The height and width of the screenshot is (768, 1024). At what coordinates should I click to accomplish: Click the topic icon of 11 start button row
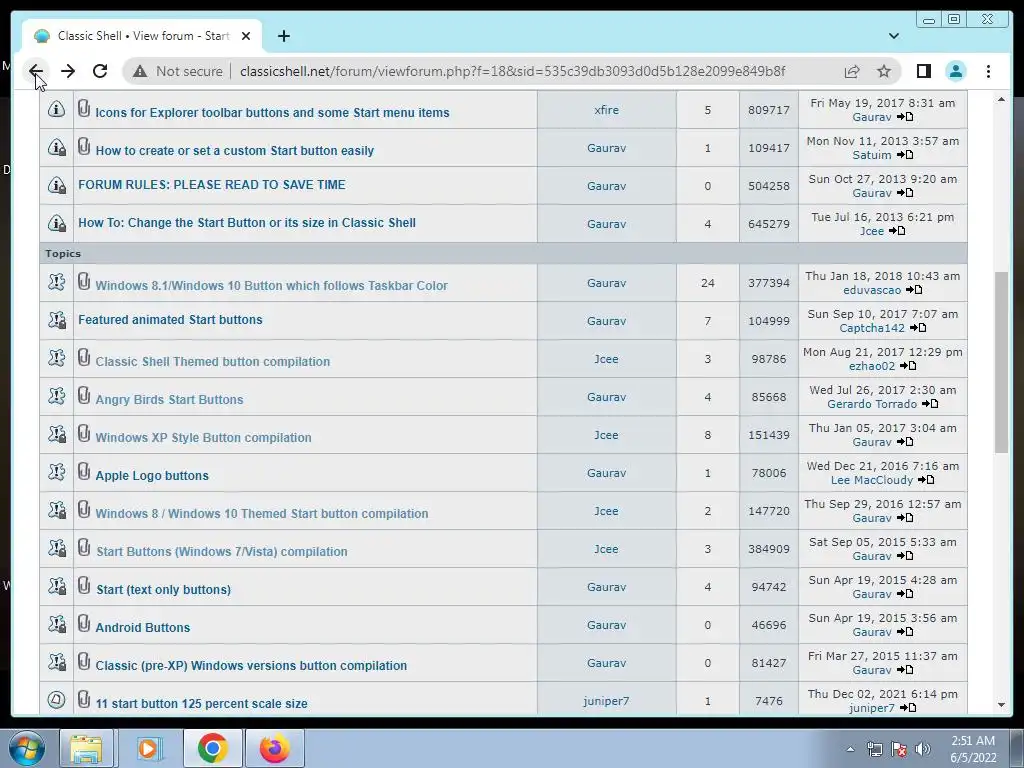click(x=57, y=700)
